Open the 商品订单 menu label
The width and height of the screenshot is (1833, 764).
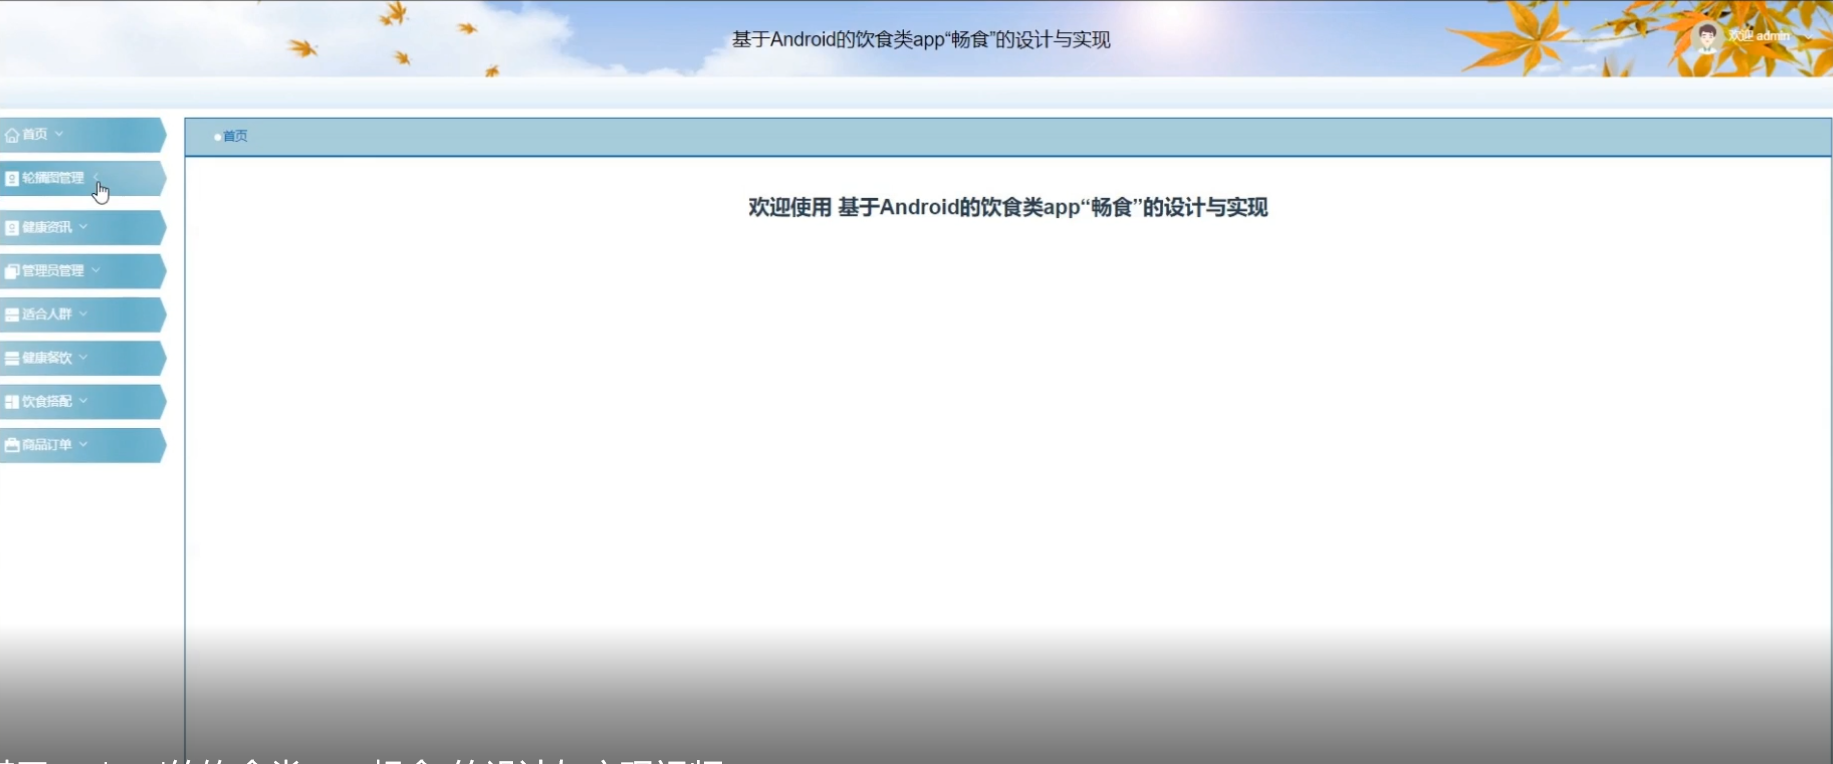point(47,445)
